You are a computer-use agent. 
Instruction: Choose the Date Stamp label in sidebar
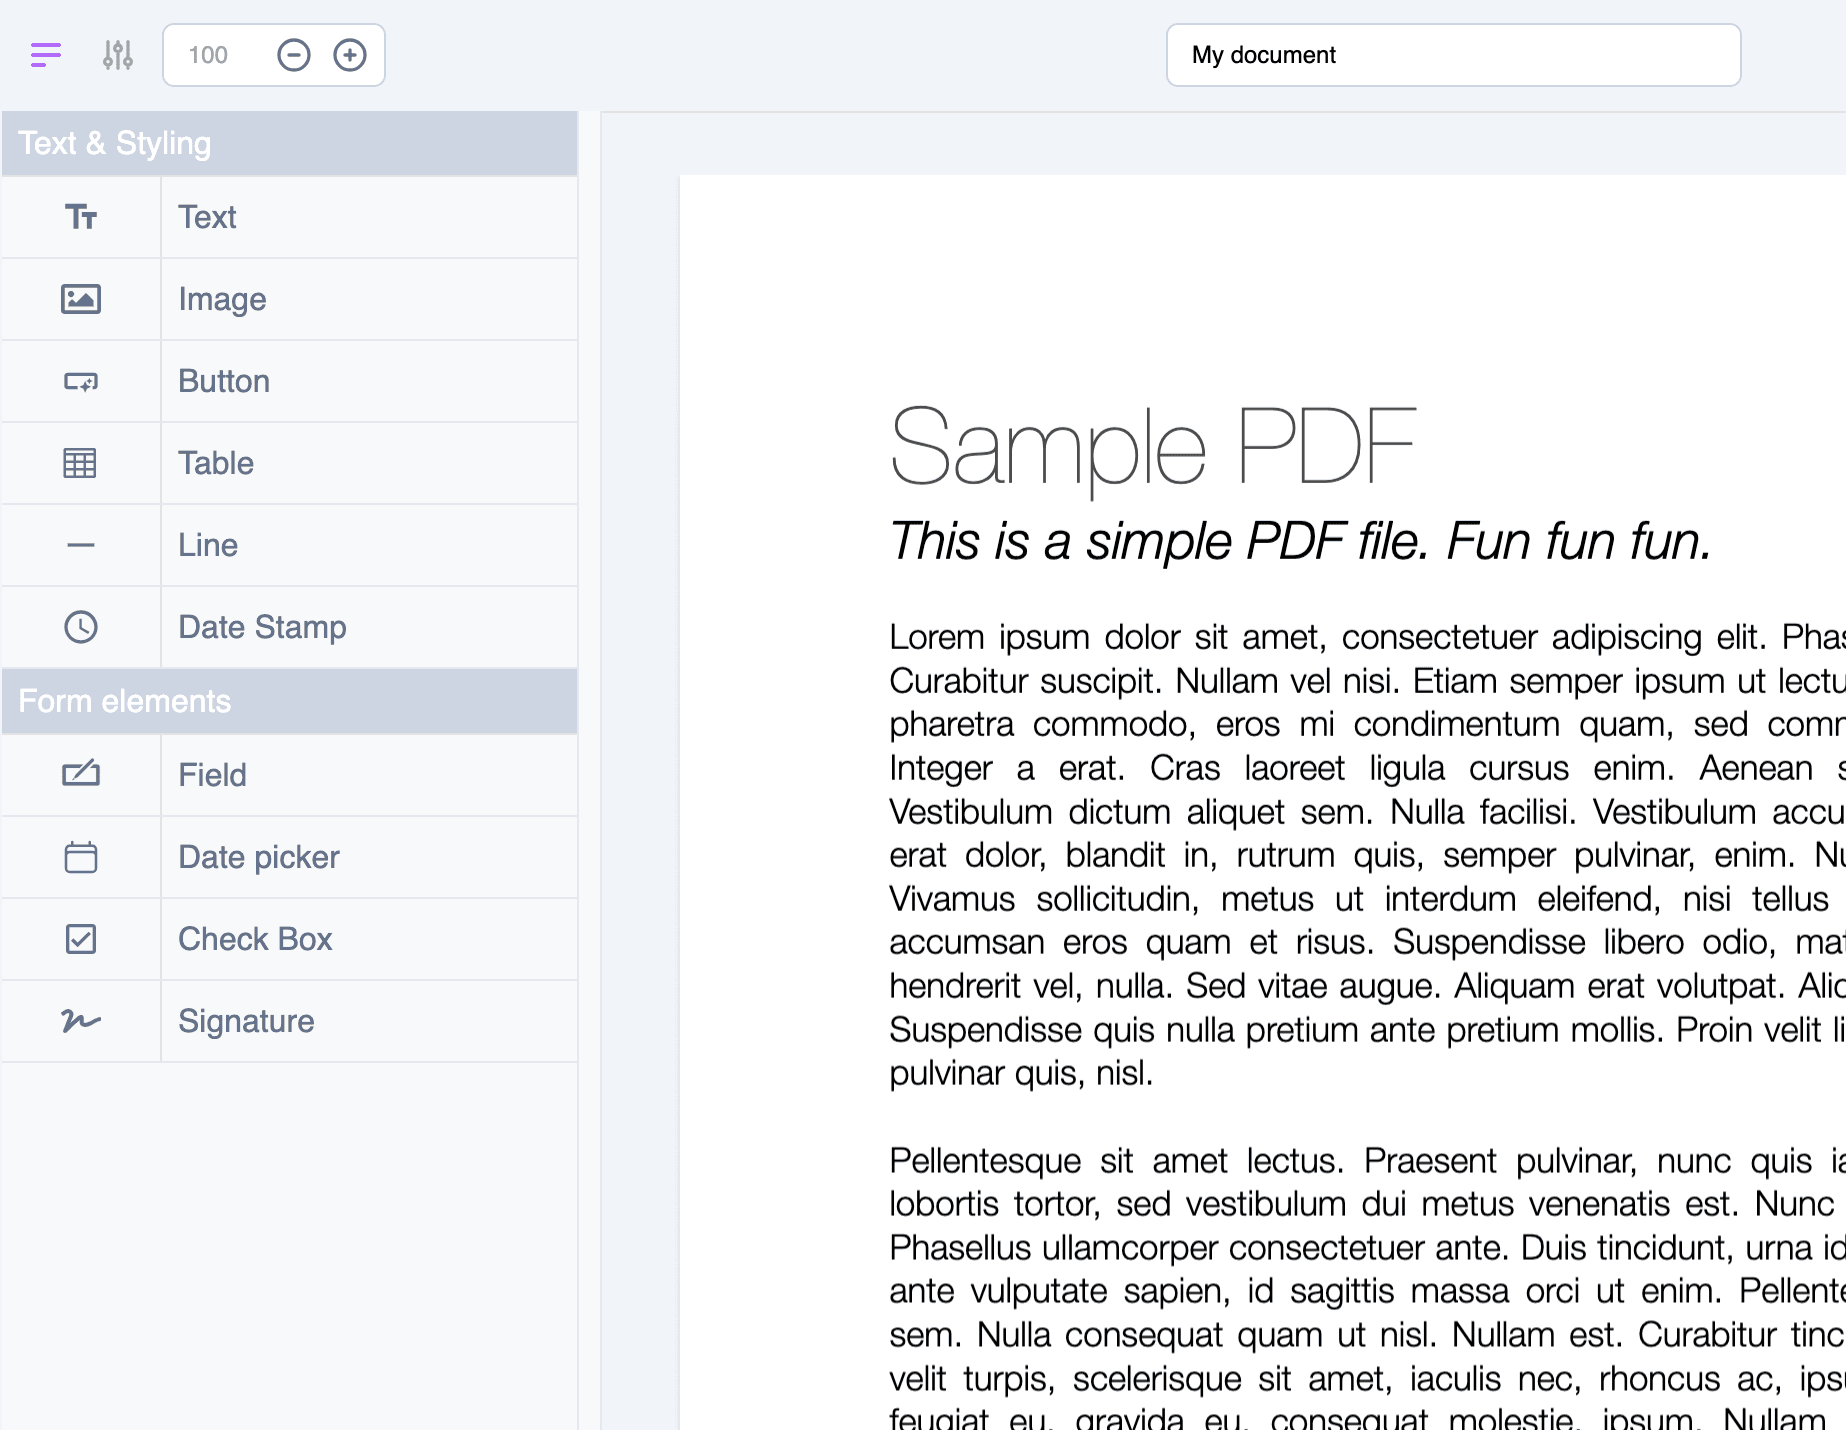[262, 627]
